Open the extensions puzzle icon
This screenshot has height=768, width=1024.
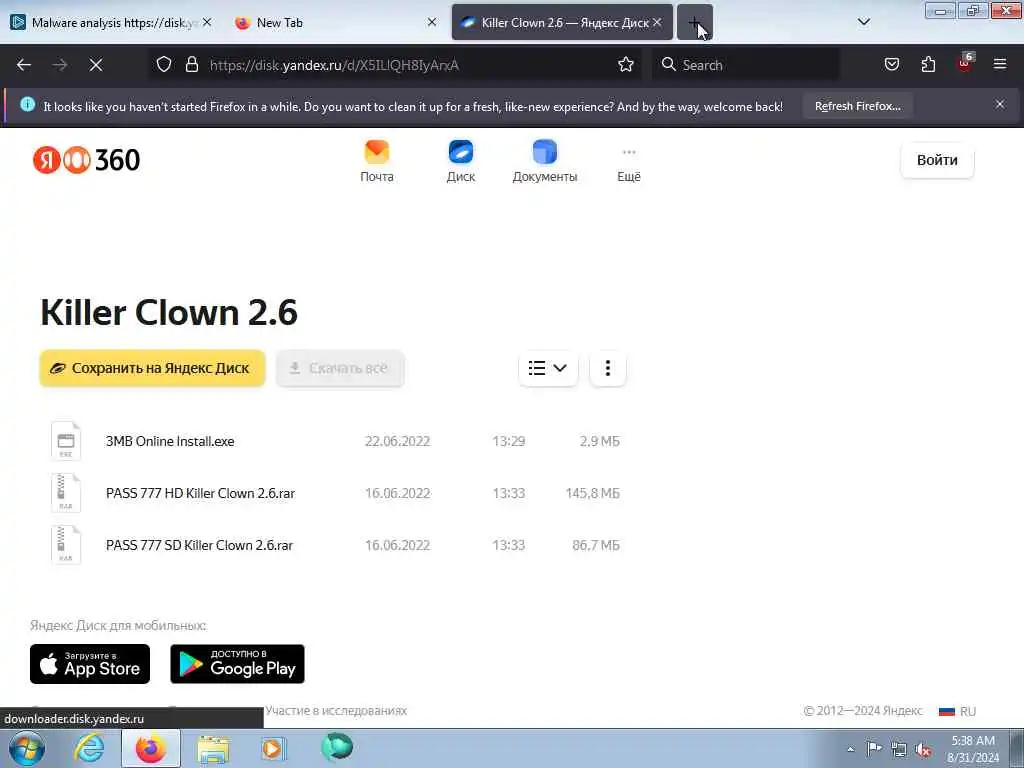928,65
